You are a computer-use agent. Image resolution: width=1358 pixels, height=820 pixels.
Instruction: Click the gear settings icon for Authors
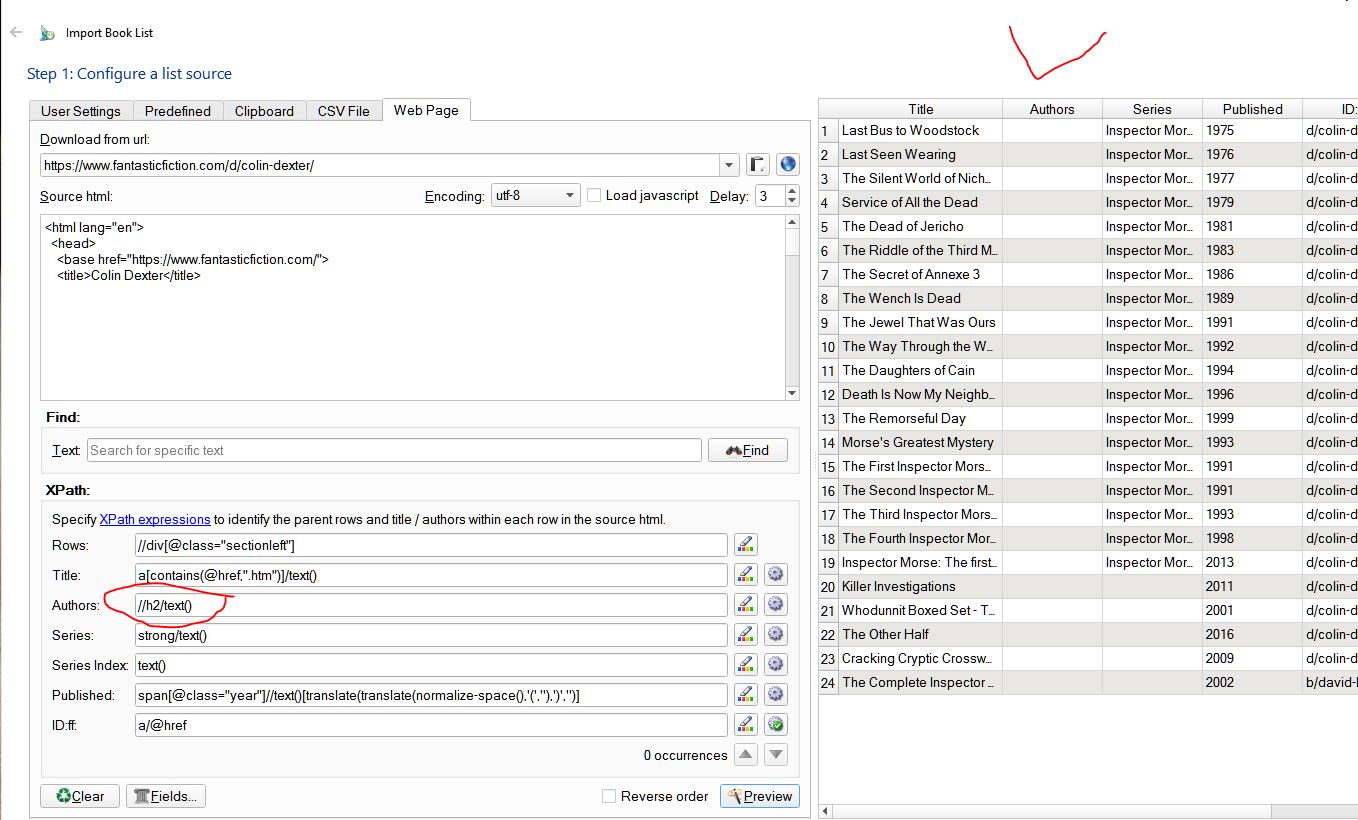[775, 605]
